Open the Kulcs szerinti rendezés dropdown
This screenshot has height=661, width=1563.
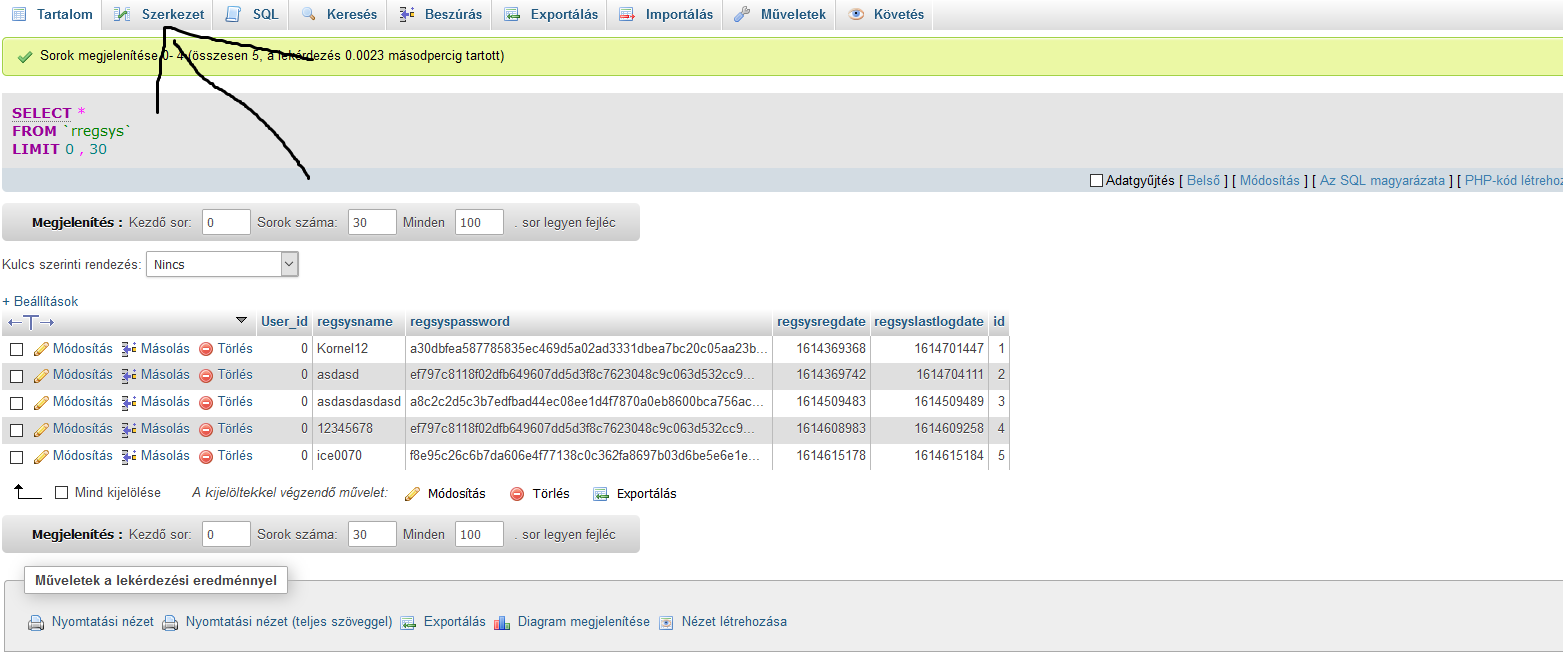[222, 264]
